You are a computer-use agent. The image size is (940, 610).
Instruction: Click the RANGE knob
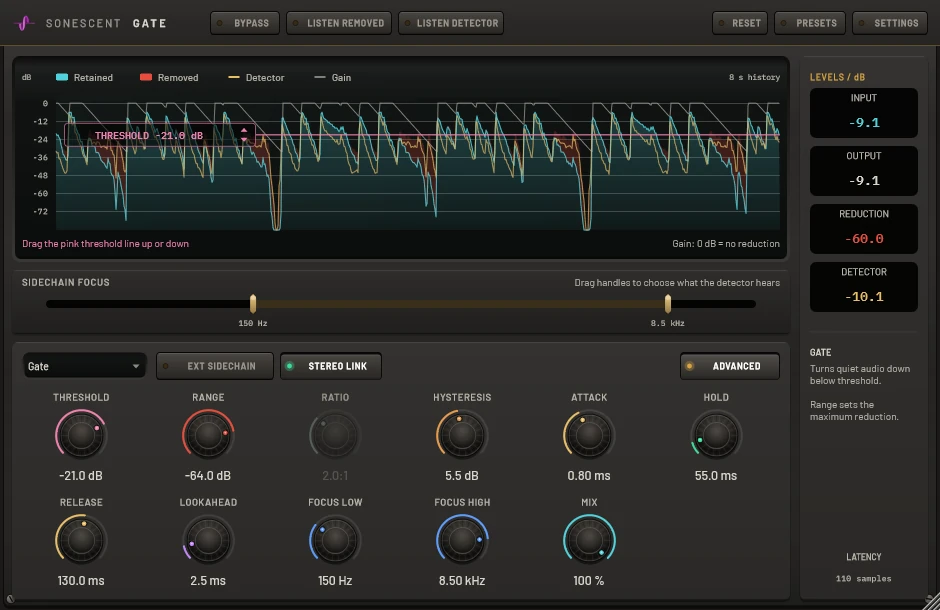[208, 435]
